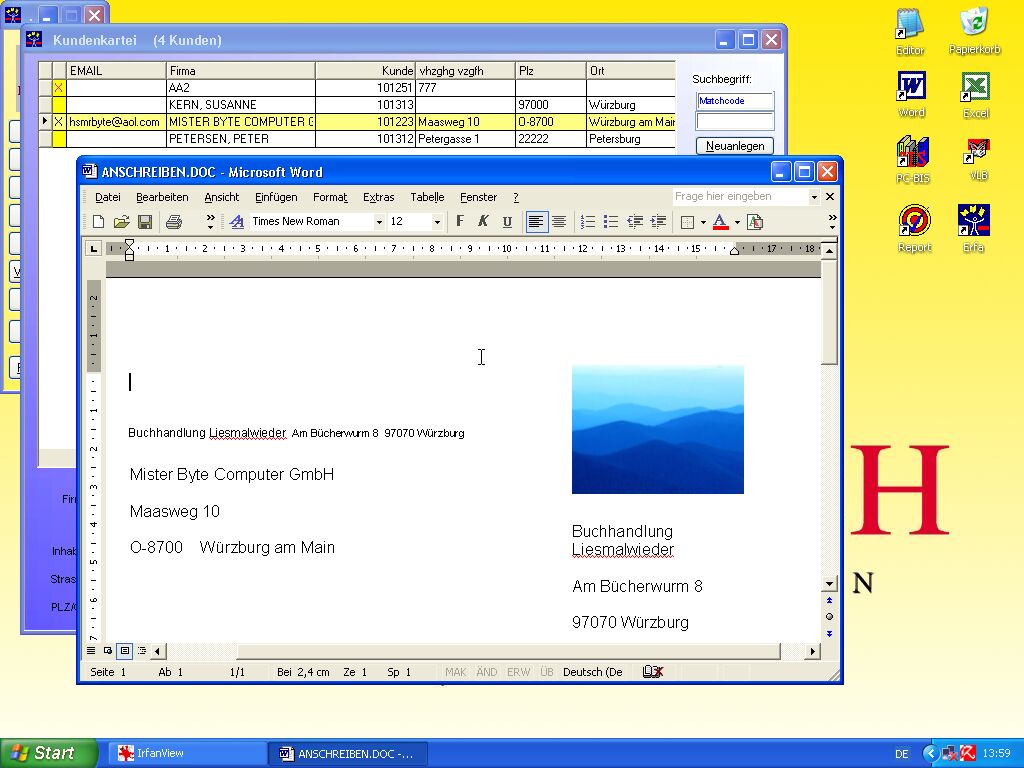Open the Tabelle menu
The width and height of the screenshot is (1024, 768).
427,197
